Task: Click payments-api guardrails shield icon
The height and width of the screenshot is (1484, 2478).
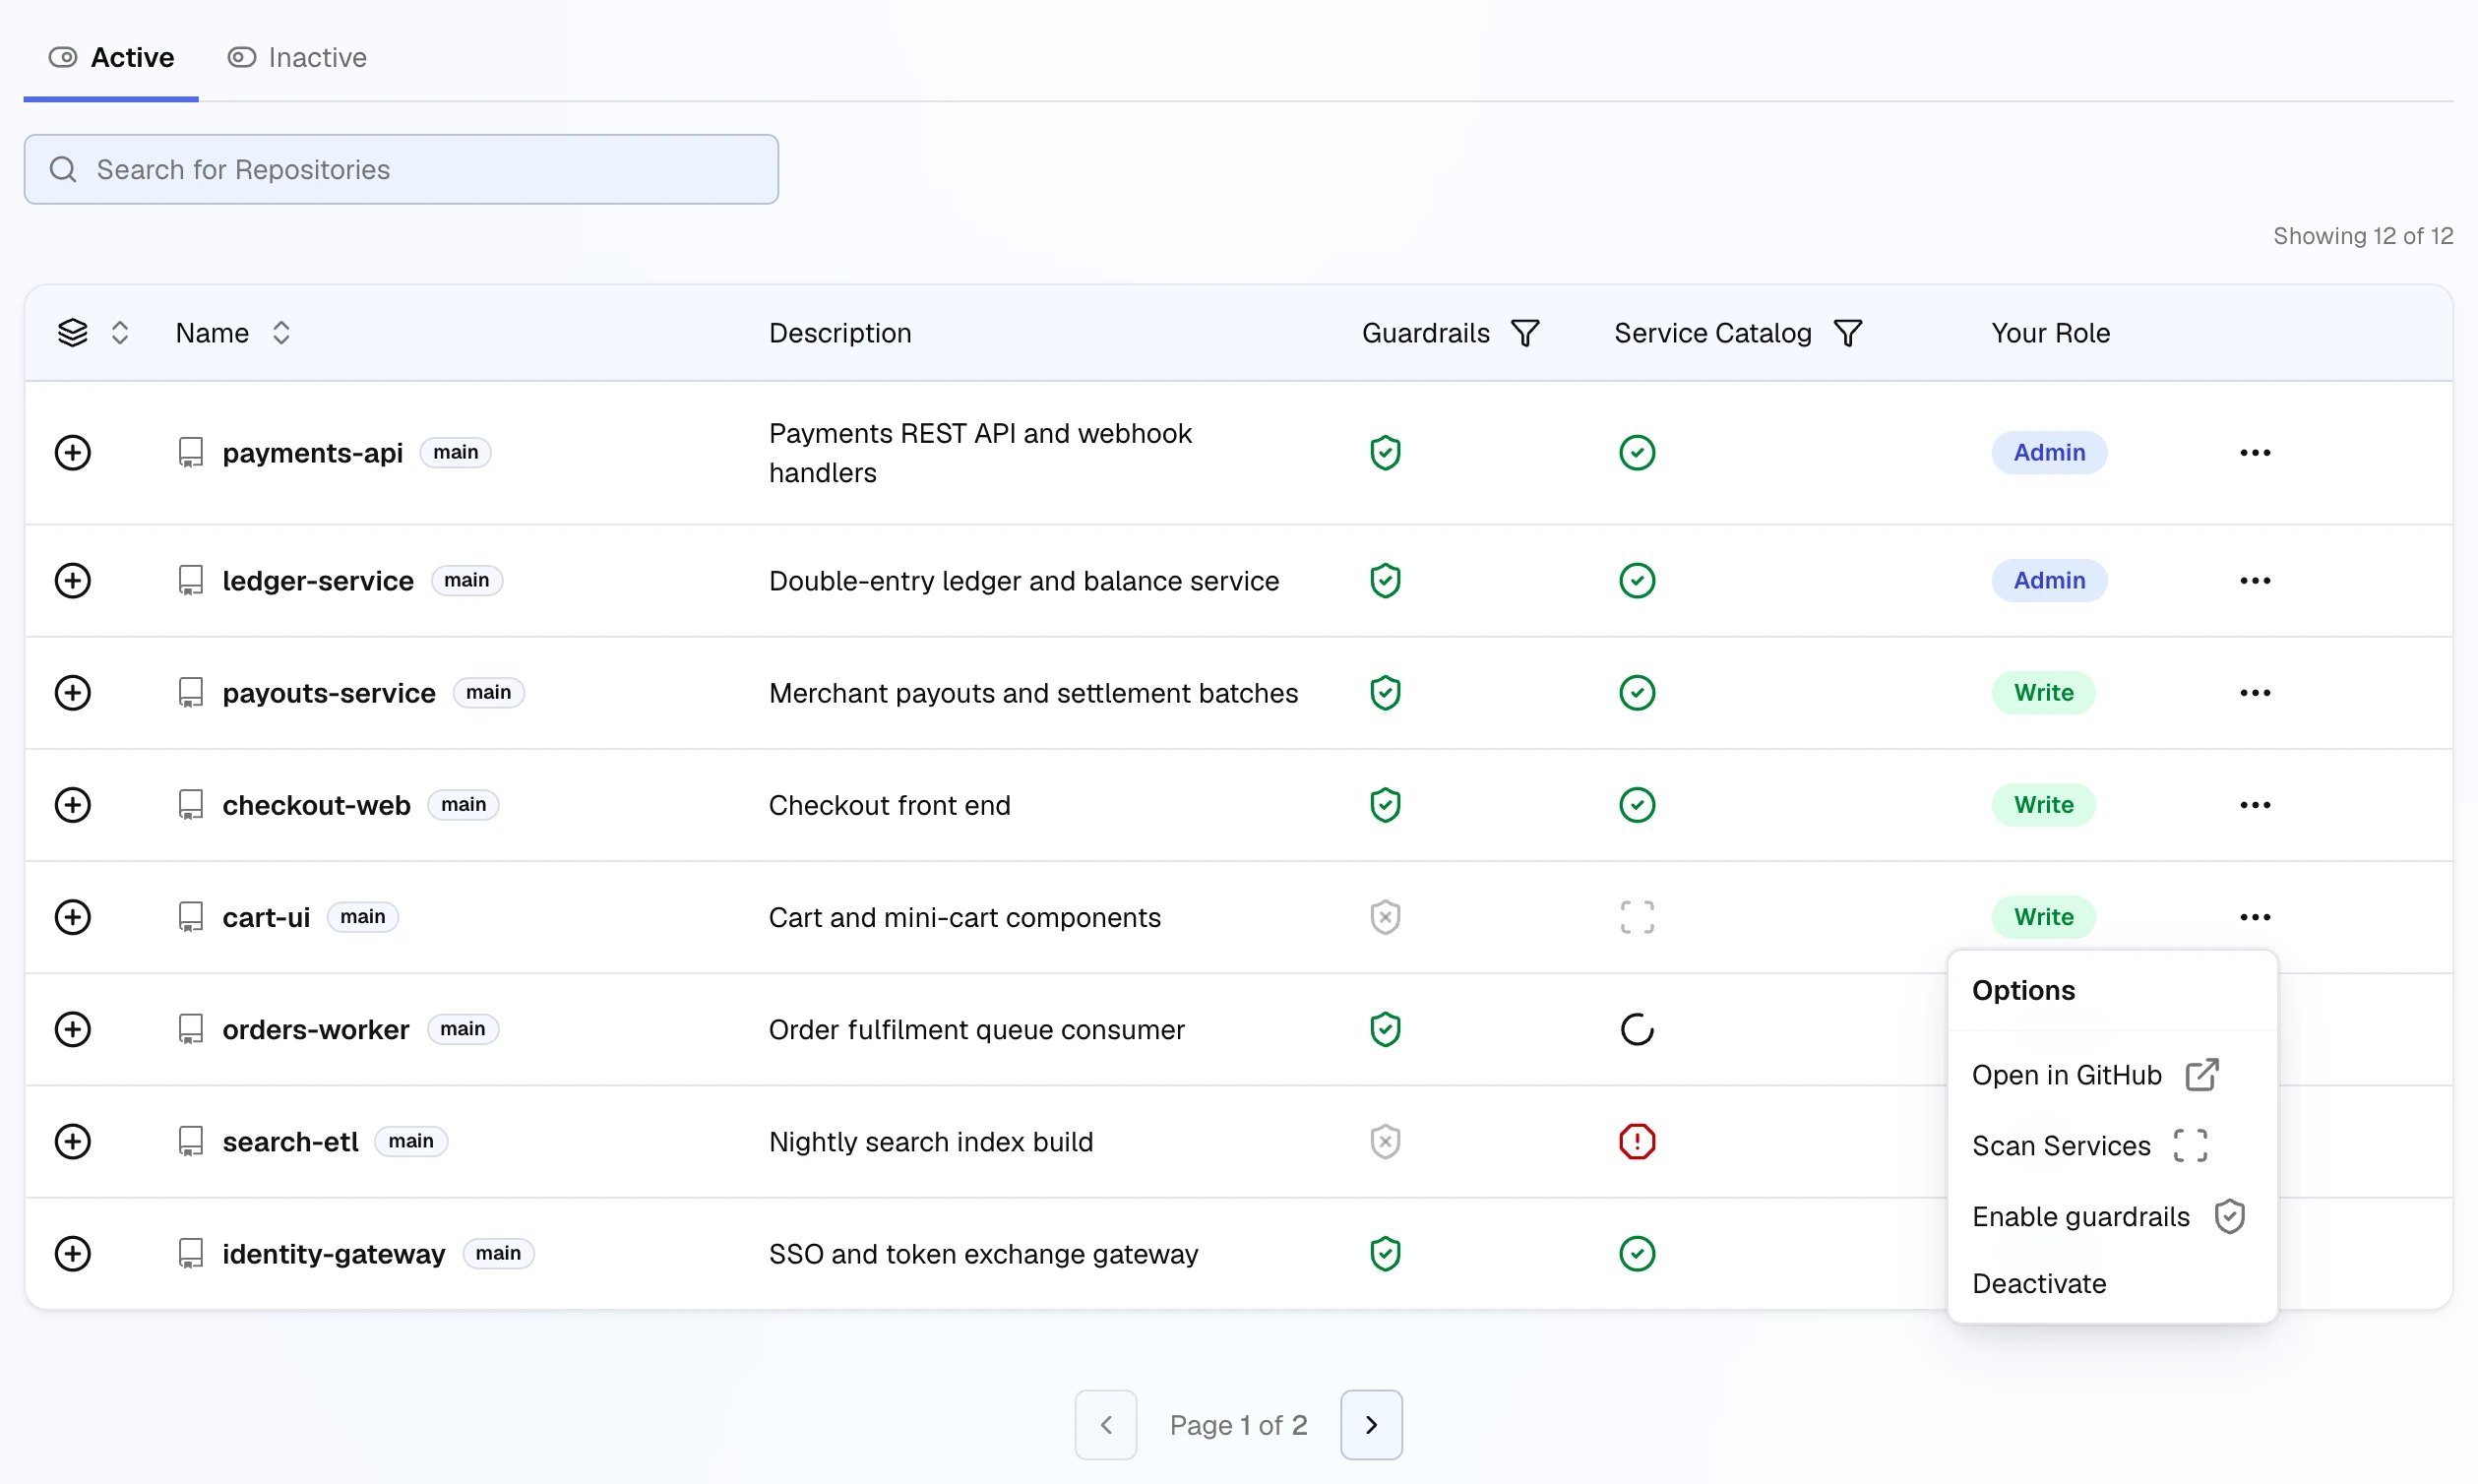Action: (x=1384, y=452)
